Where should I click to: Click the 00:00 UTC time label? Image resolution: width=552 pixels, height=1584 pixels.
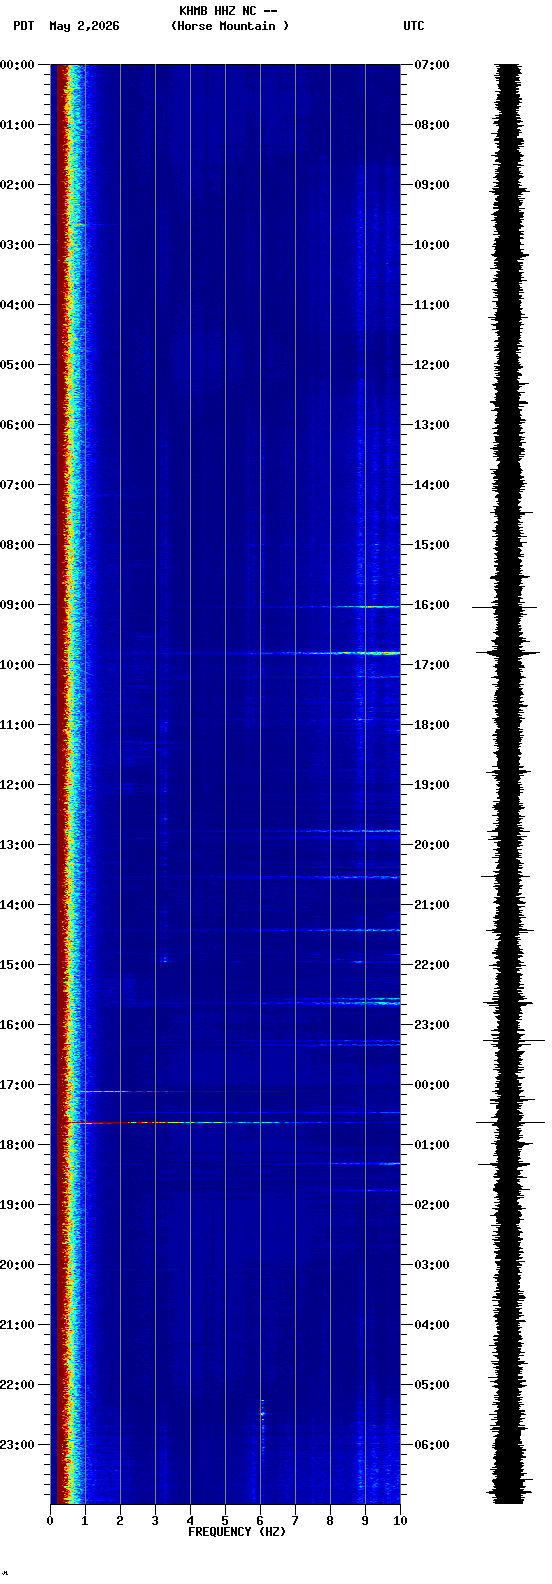(432, 1085)
